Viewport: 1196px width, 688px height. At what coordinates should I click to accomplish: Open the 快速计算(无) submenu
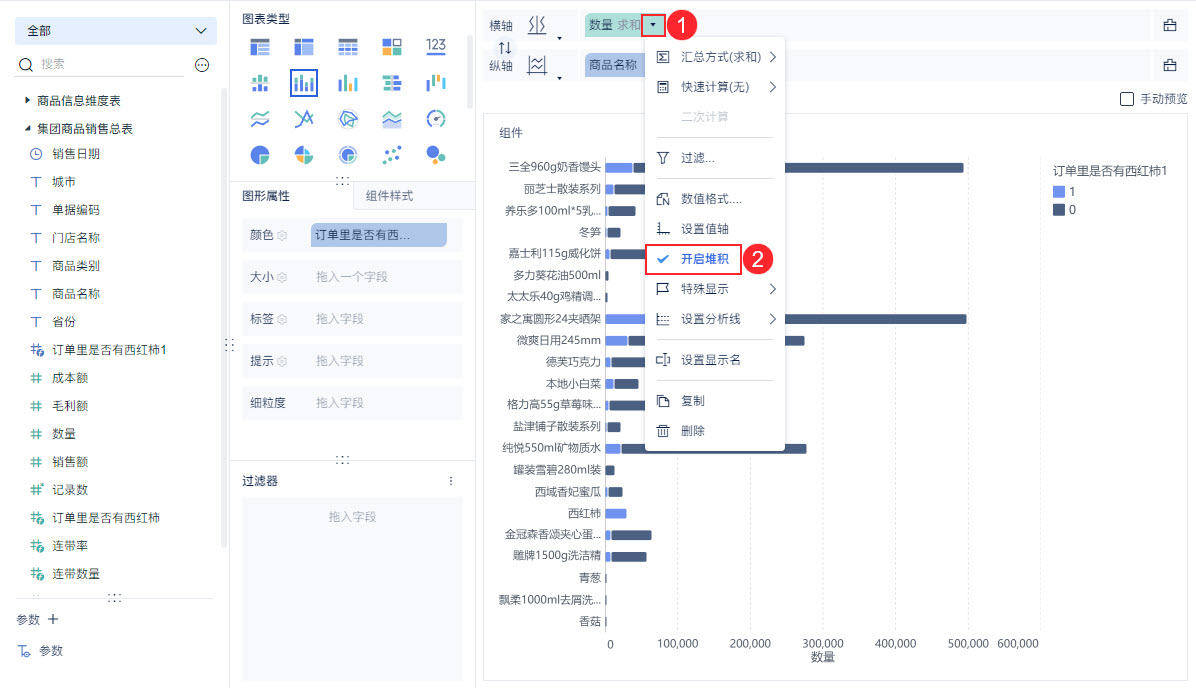point(715,87)
